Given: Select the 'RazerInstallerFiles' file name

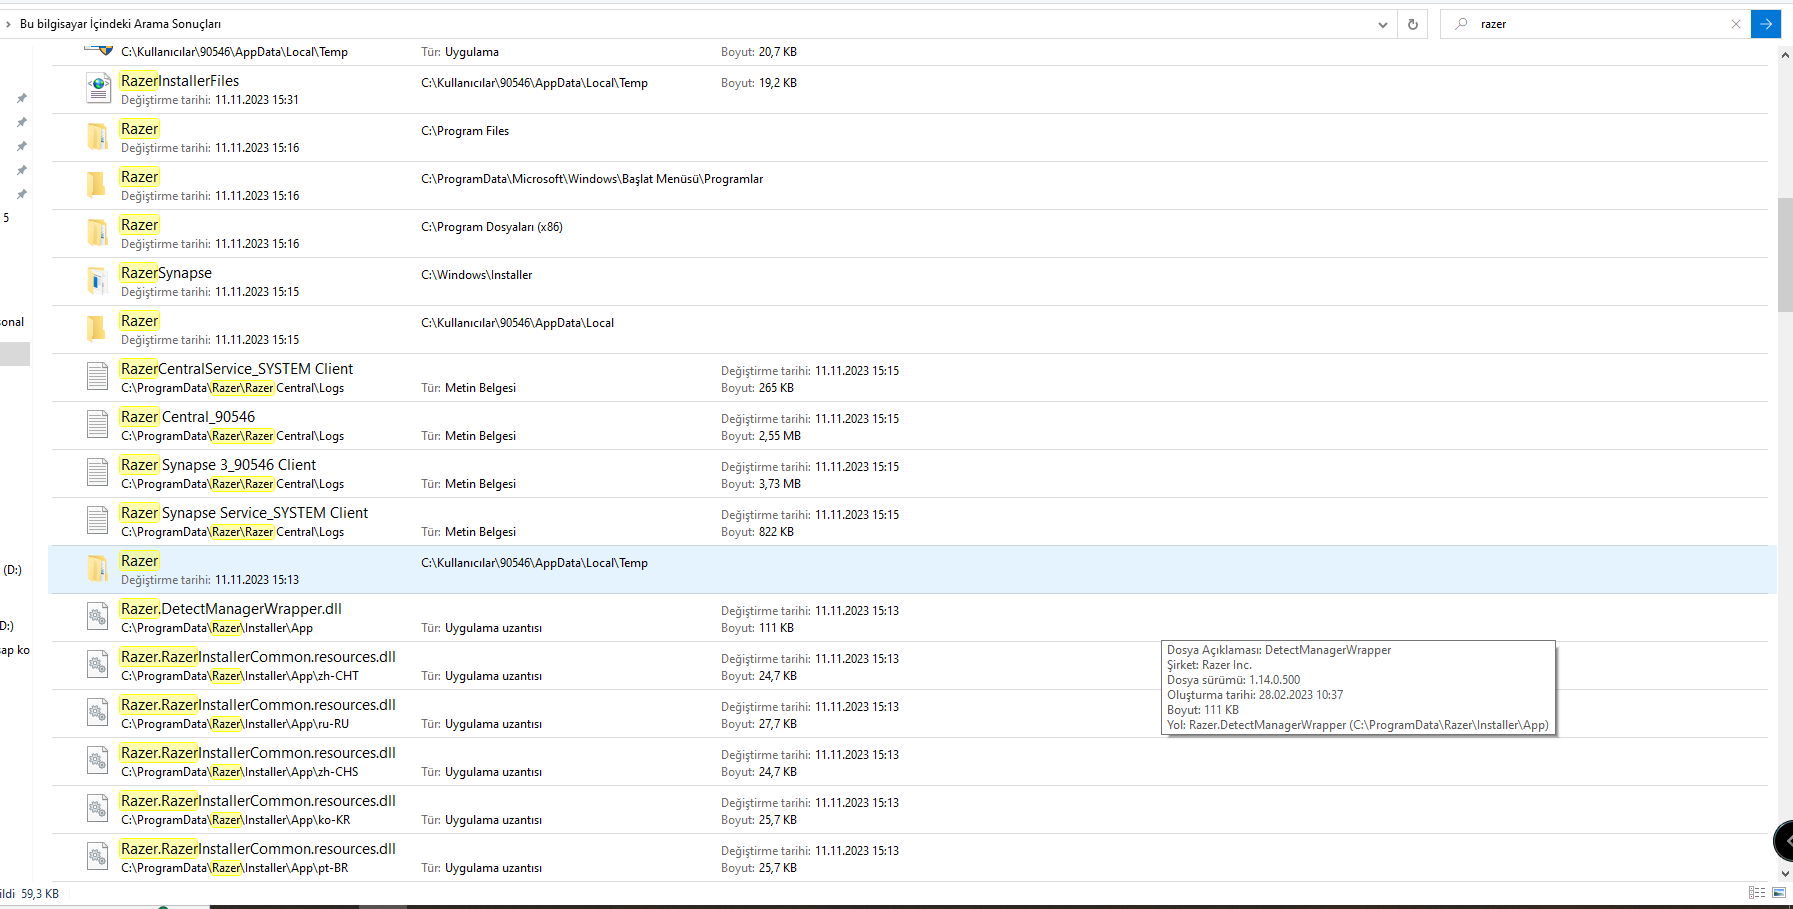Looking at the screenshot, I should (180, 81).
